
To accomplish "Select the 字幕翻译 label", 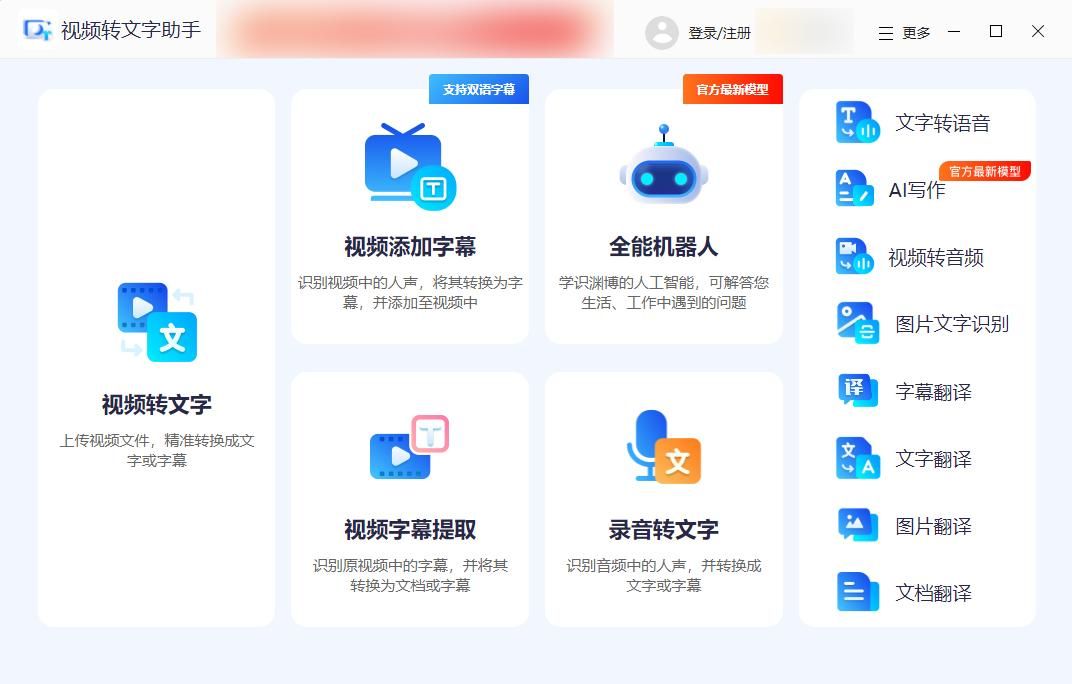I will coord(933,392).
